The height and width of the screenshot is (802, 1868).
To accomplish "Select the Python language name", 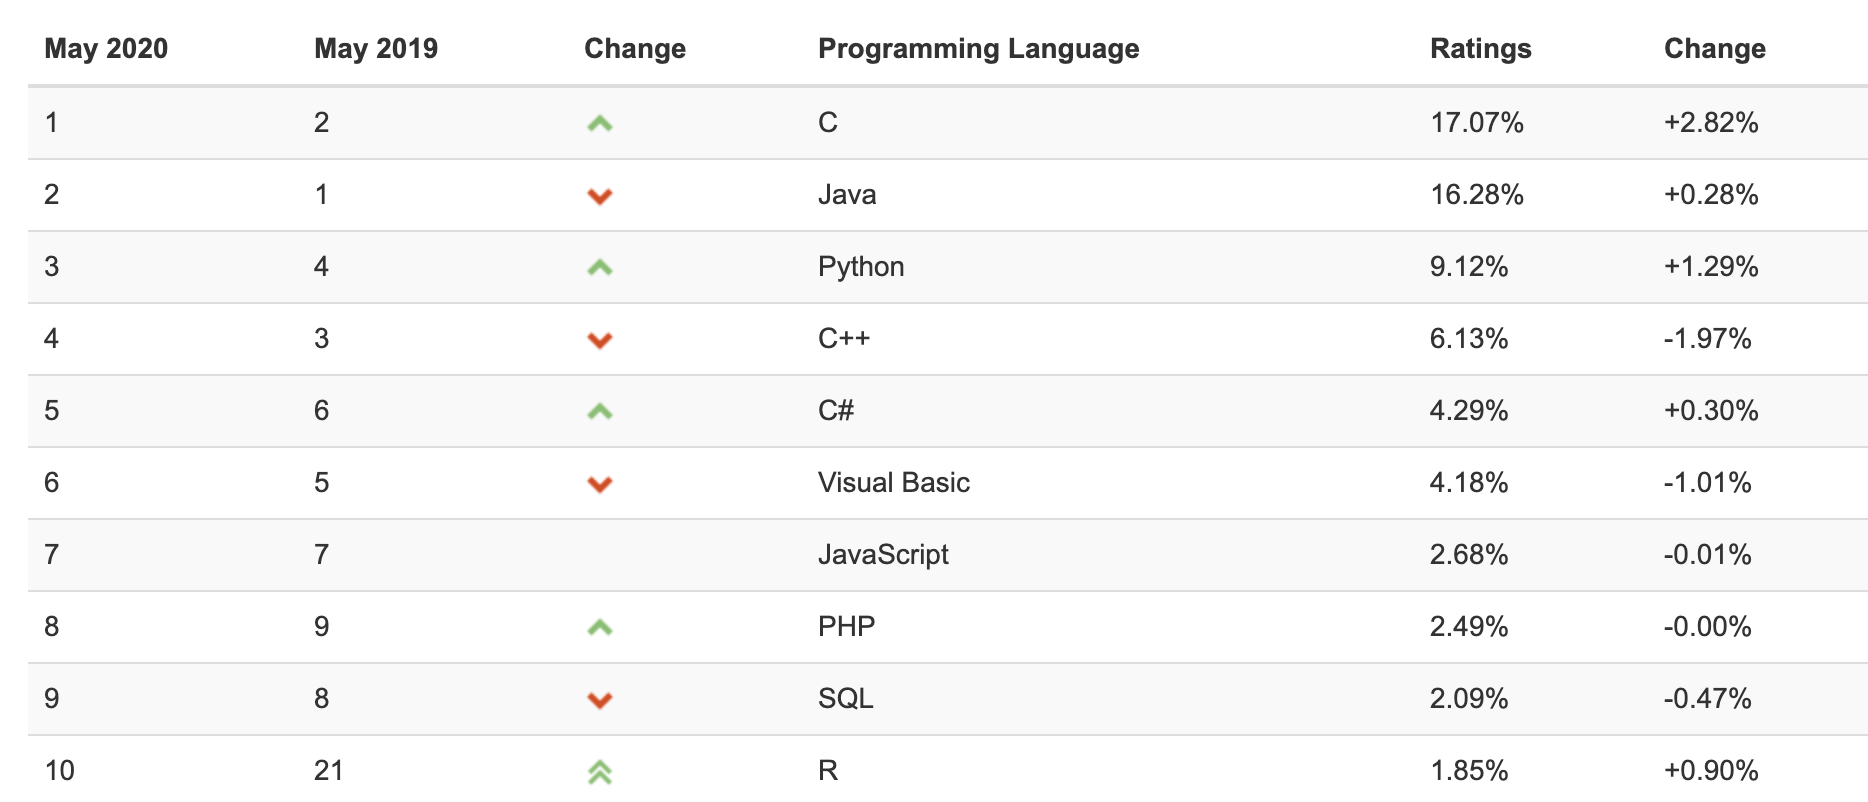I will pyautogui.click(x=861, y=266).
